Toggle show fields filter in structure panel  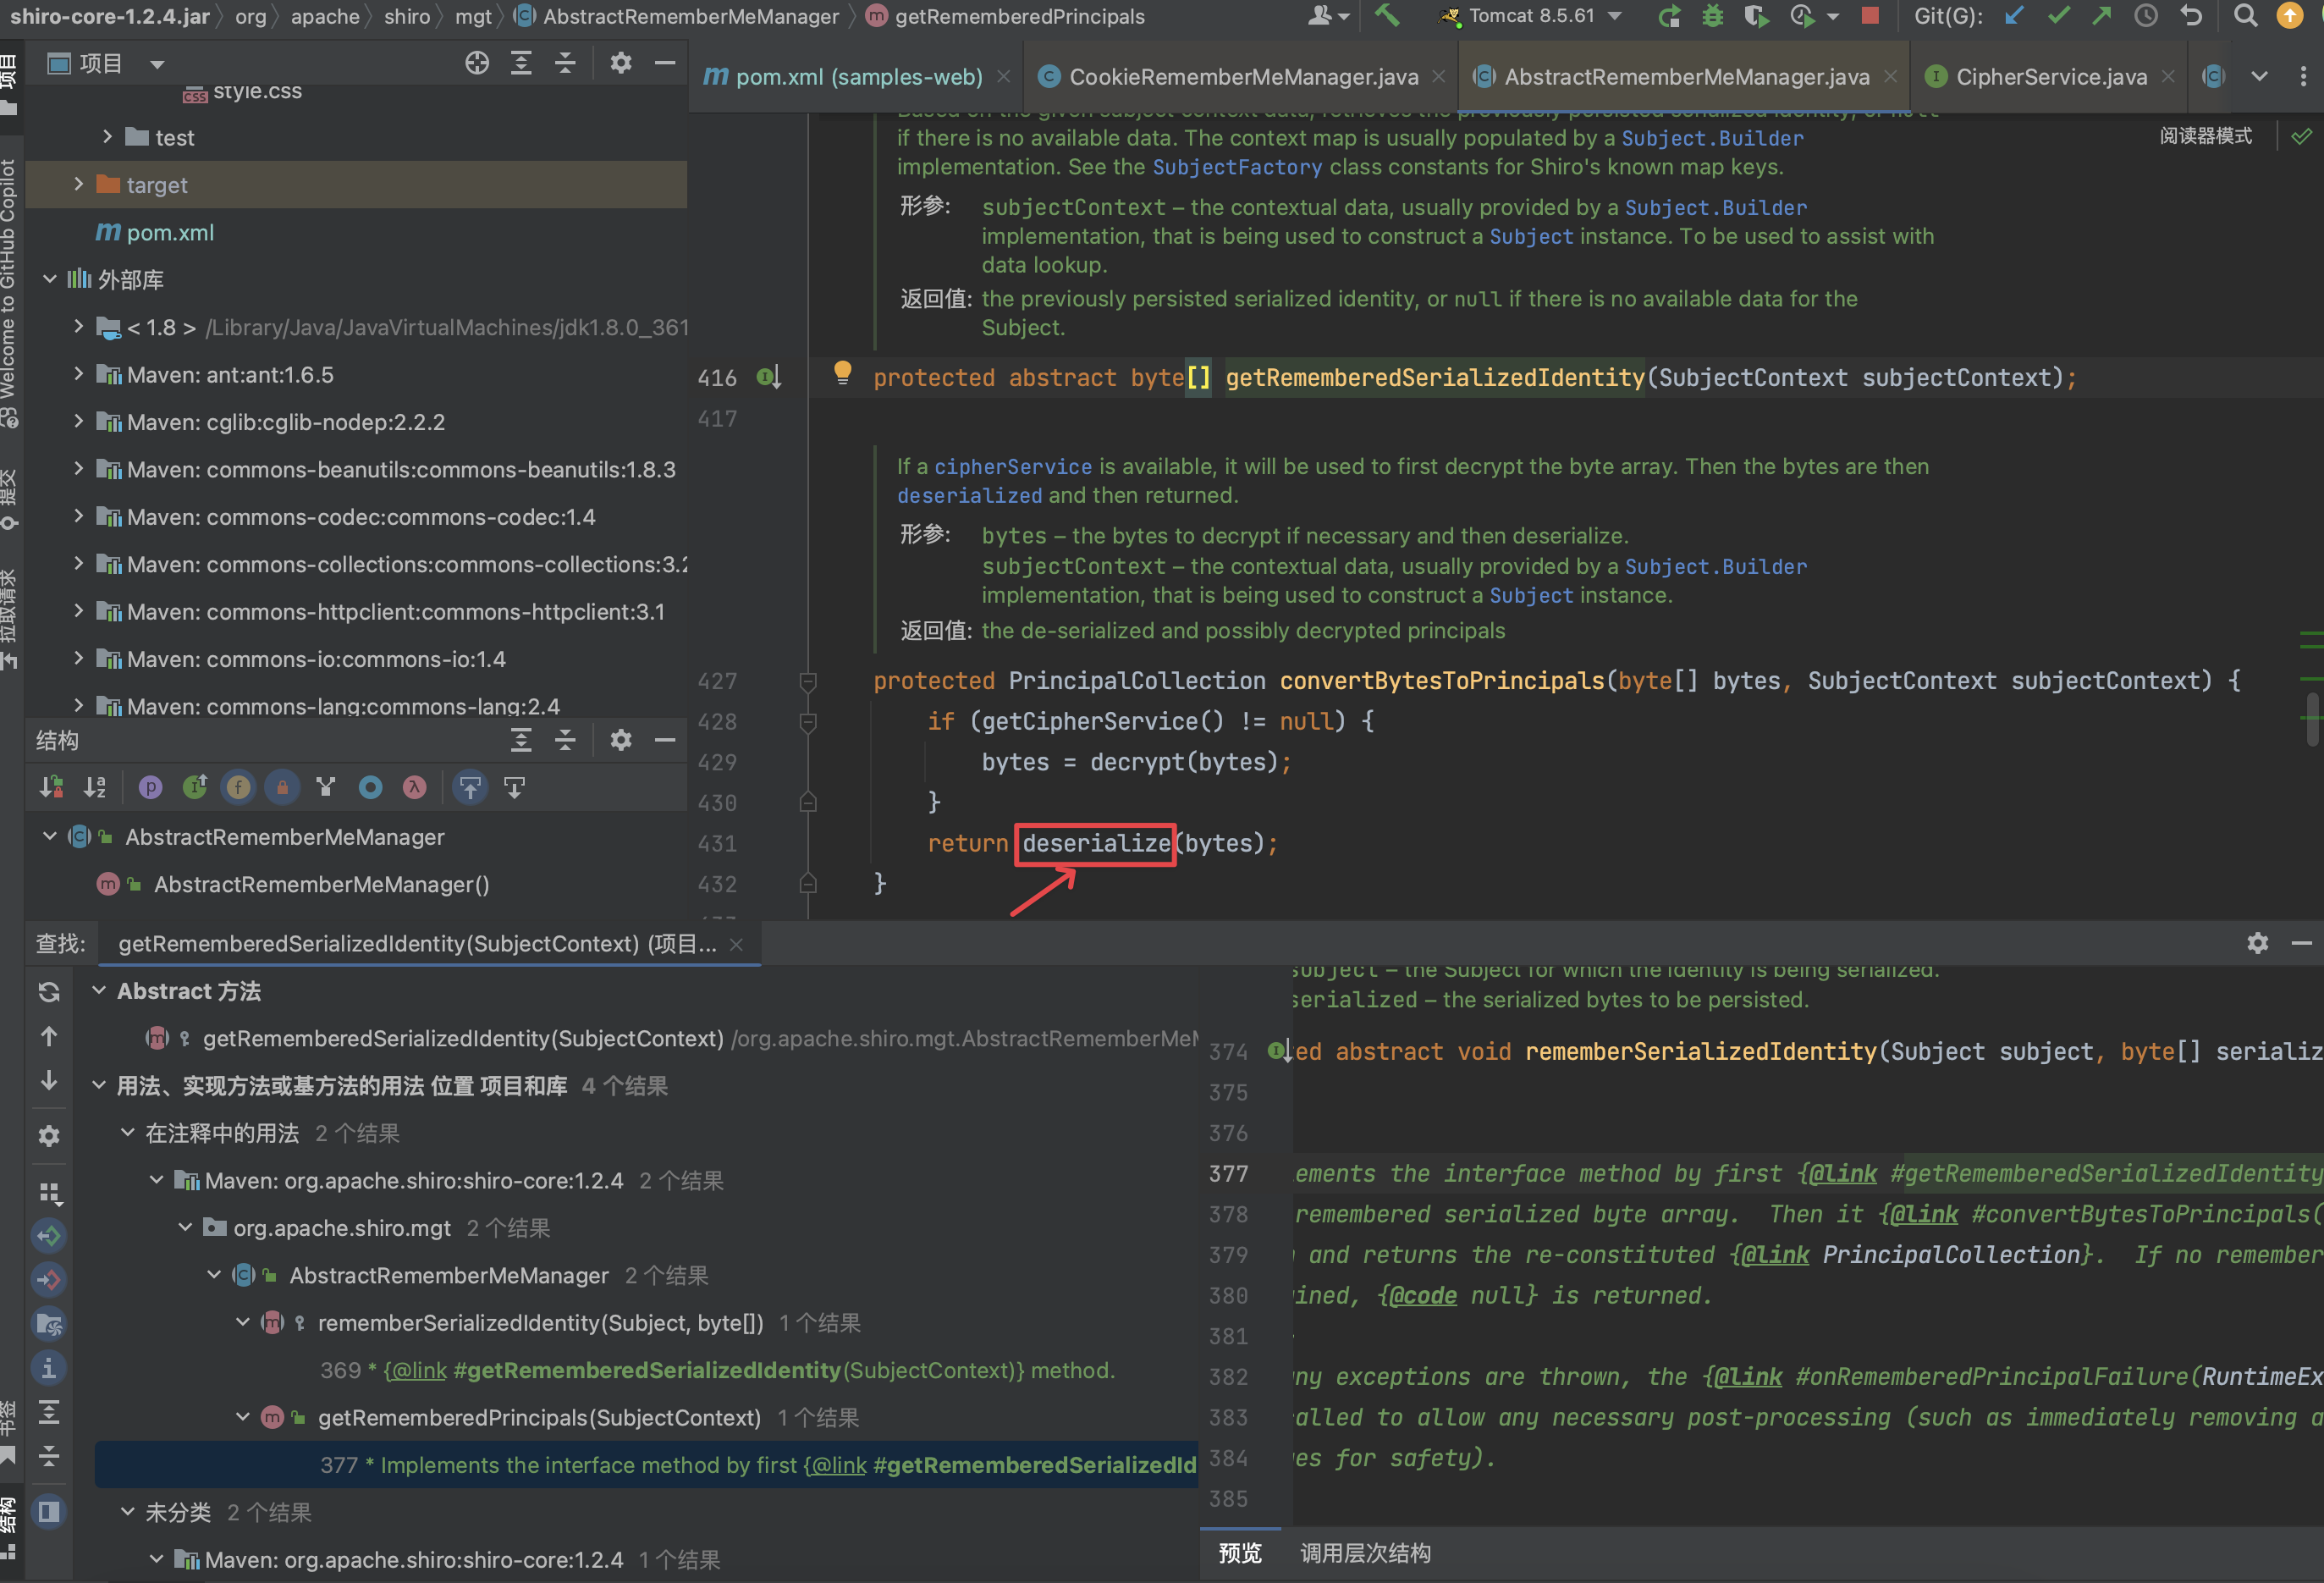tap(238, 787)
